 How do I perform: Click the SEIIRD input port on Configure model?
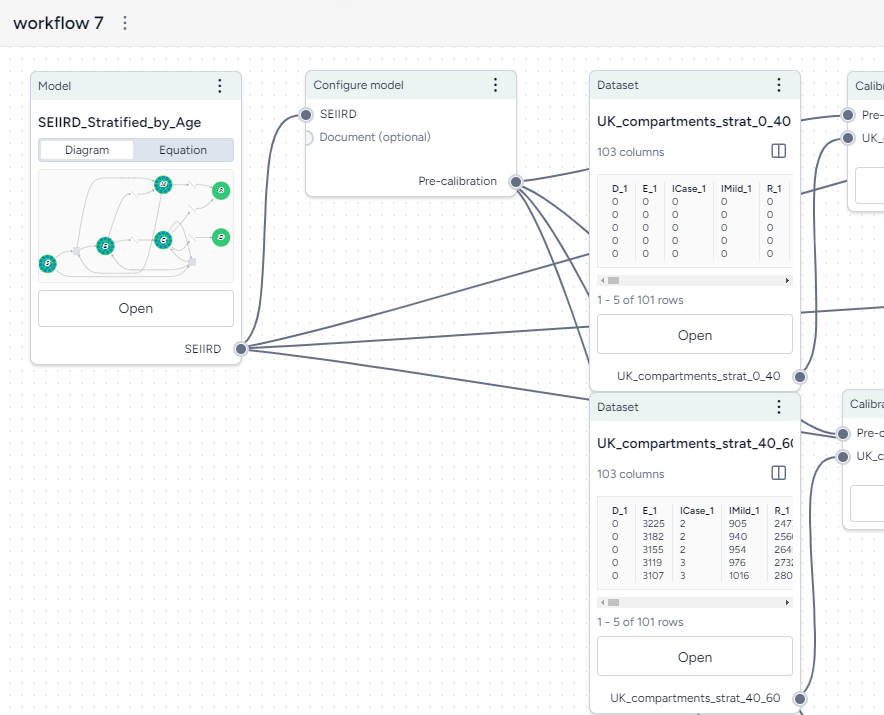(x=306, y=114)
